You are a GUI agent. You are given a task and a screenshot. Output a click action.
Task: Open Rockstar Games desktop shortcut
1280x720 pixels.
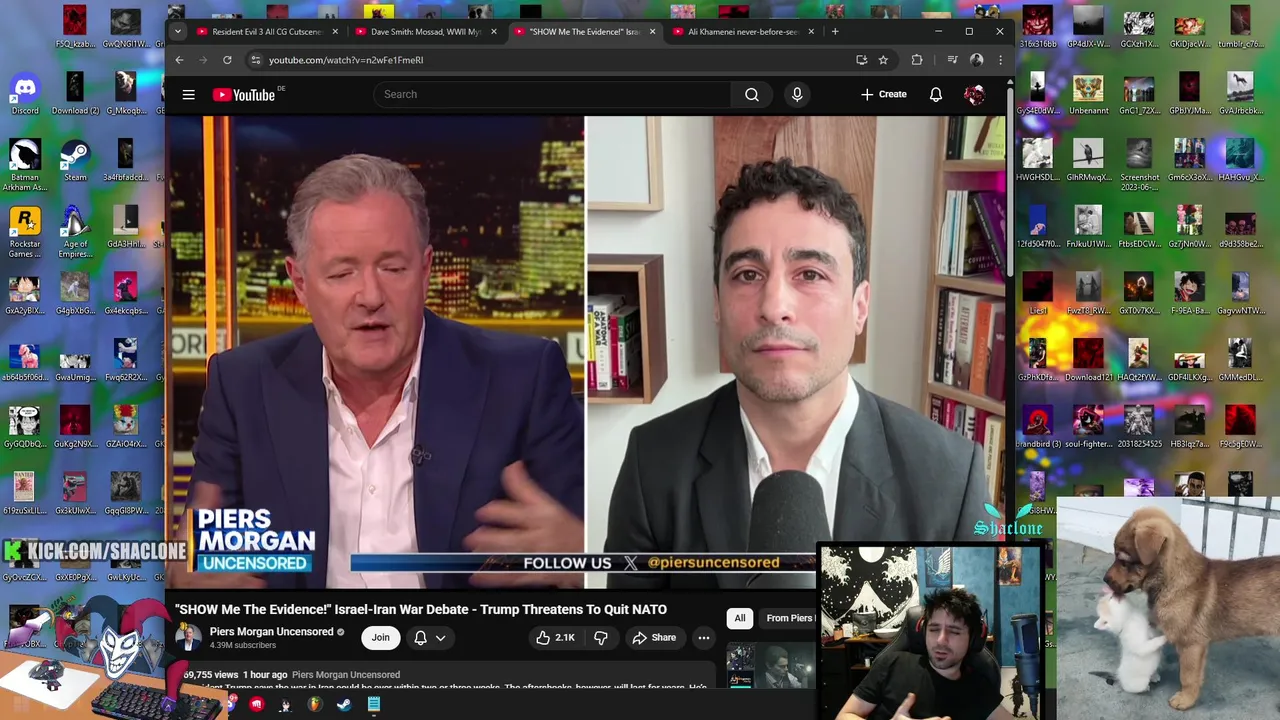(25, 232)
